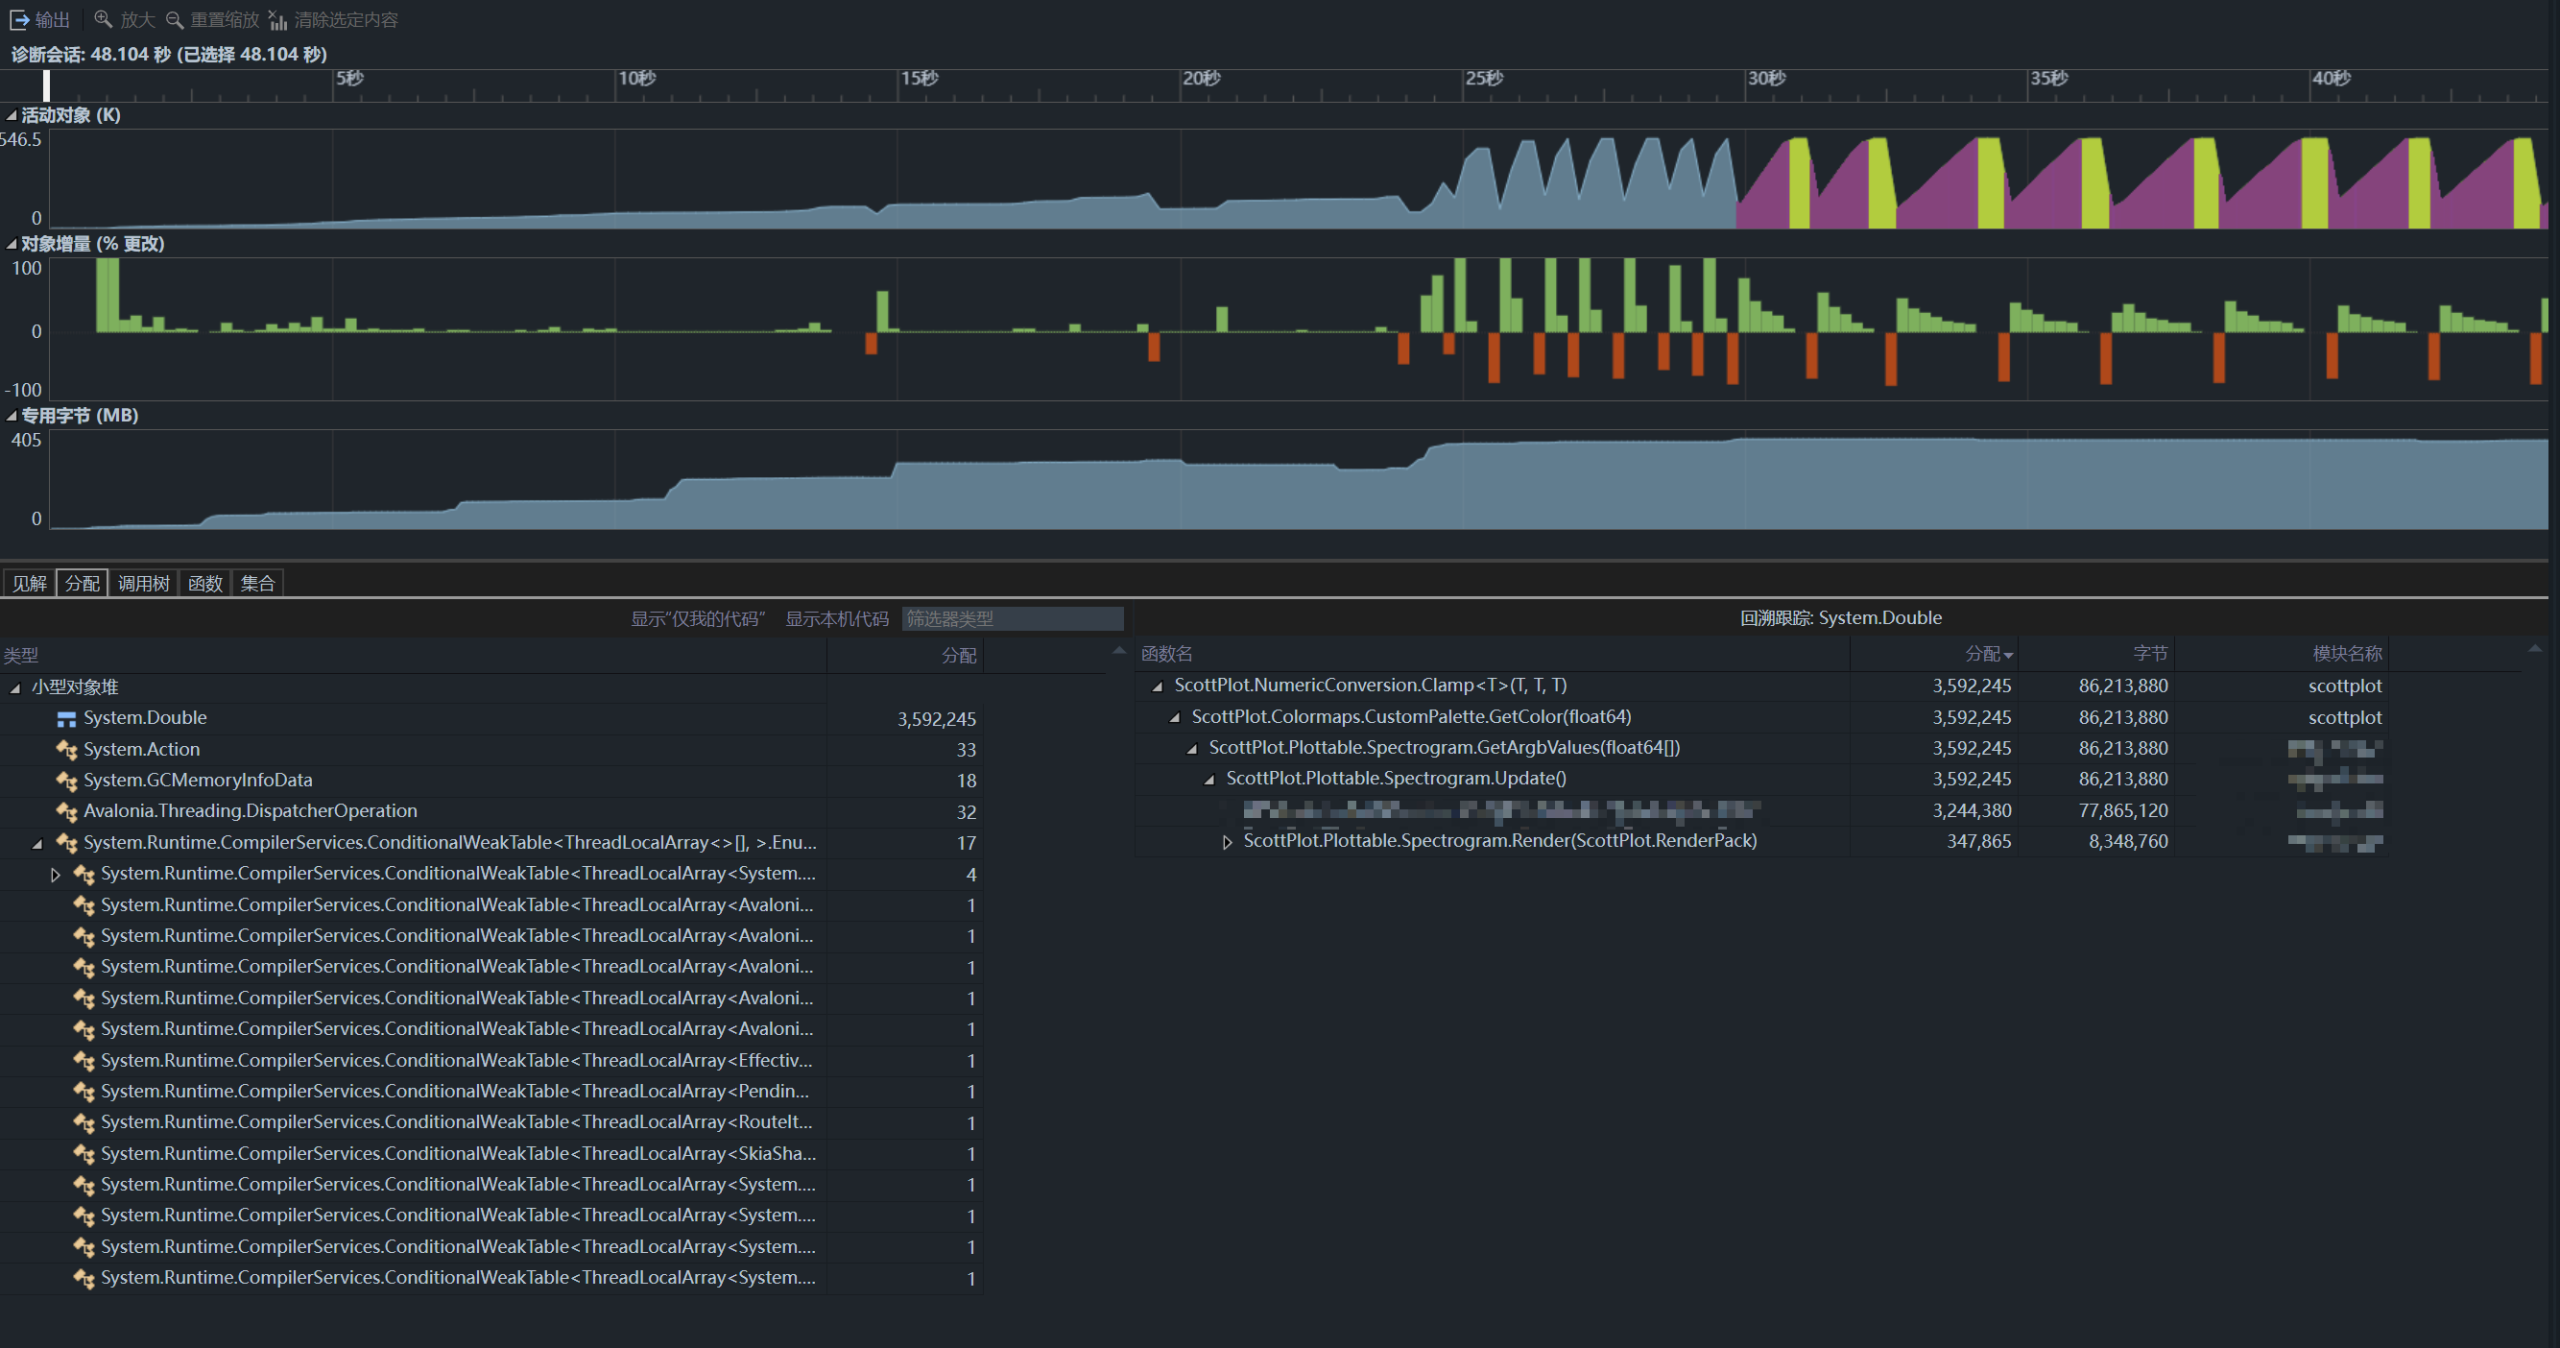Switch to the 调用树 tab
This screenshot has height=1348, width=2560.
coord(143,583)
